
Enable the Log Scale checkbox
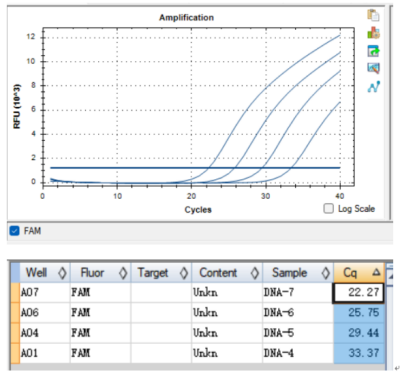328,209
